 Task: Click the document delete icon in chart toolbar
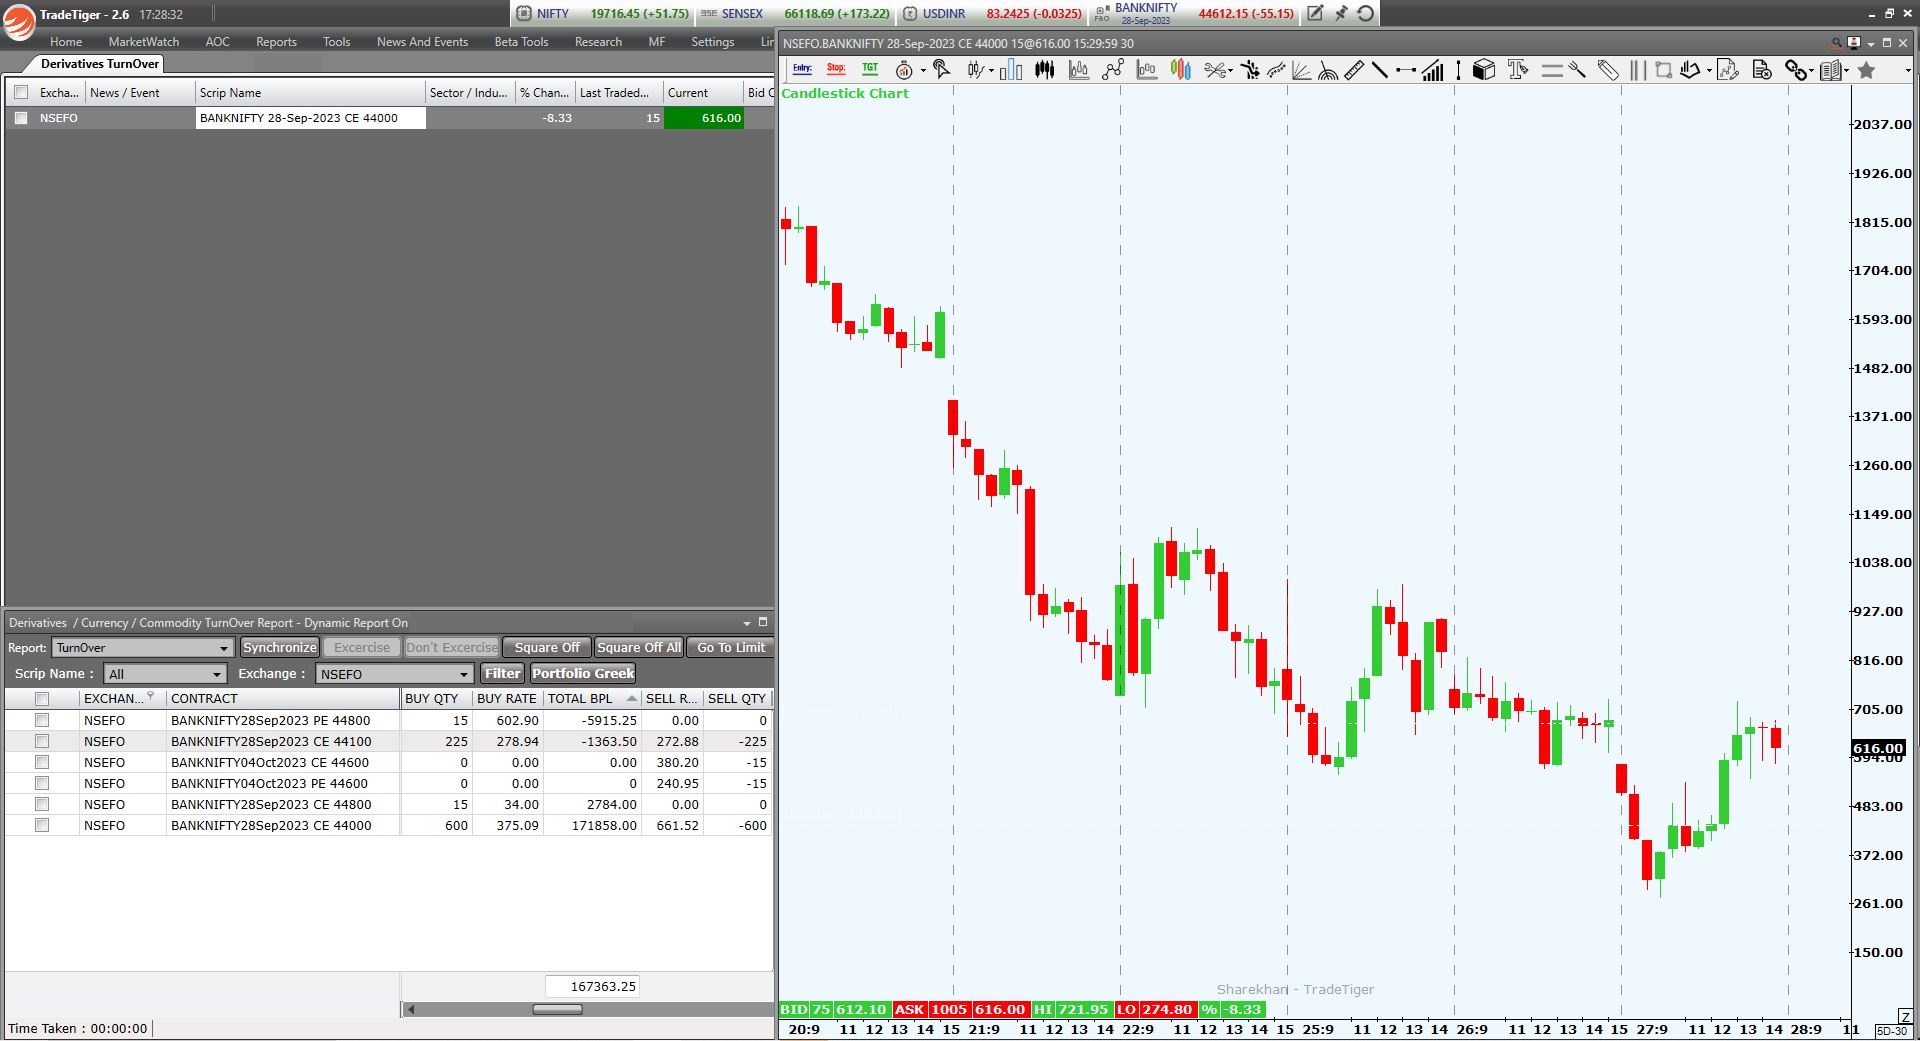[x=1762, y=70]
